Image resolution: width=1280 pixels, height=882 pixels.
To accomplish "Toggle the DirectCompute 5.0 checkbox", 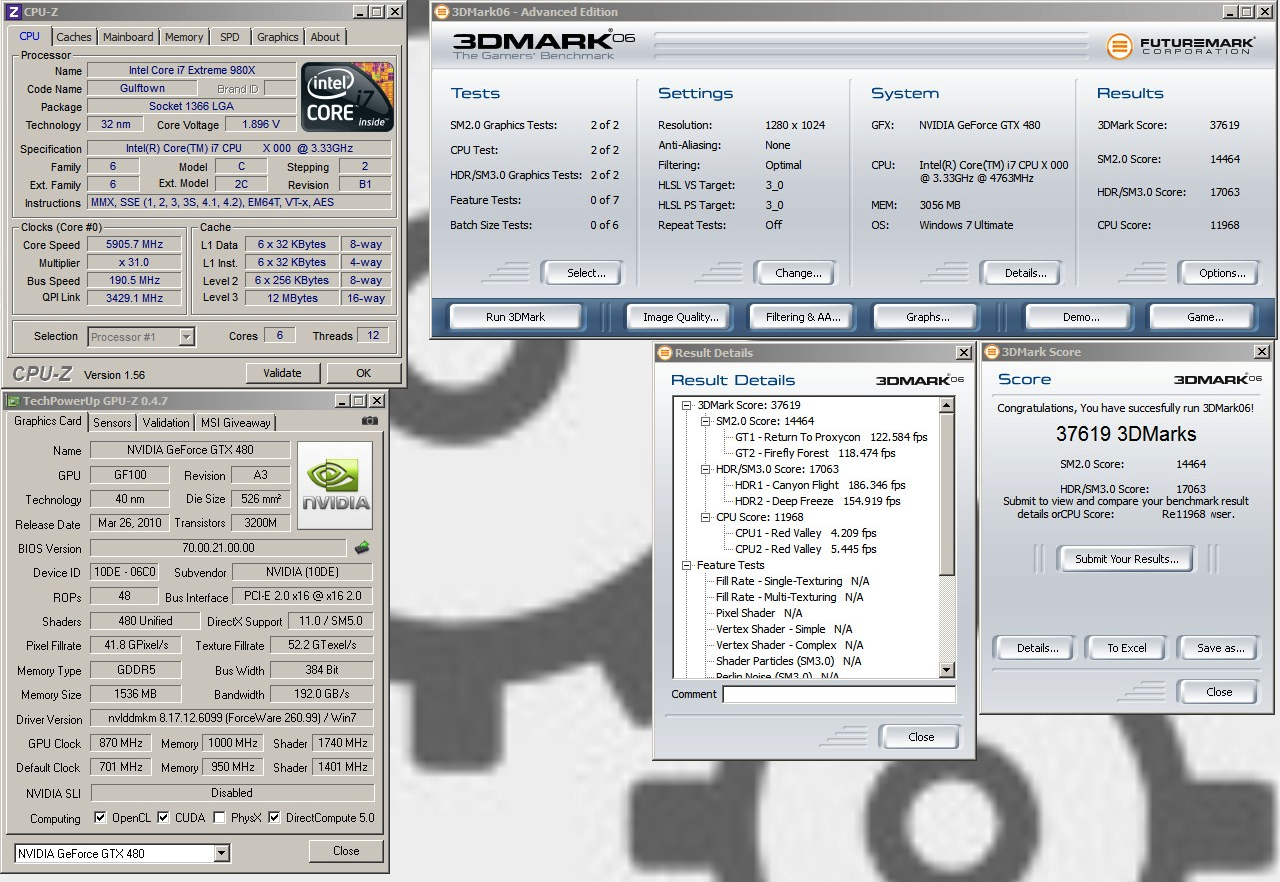I will pos(274,818).
